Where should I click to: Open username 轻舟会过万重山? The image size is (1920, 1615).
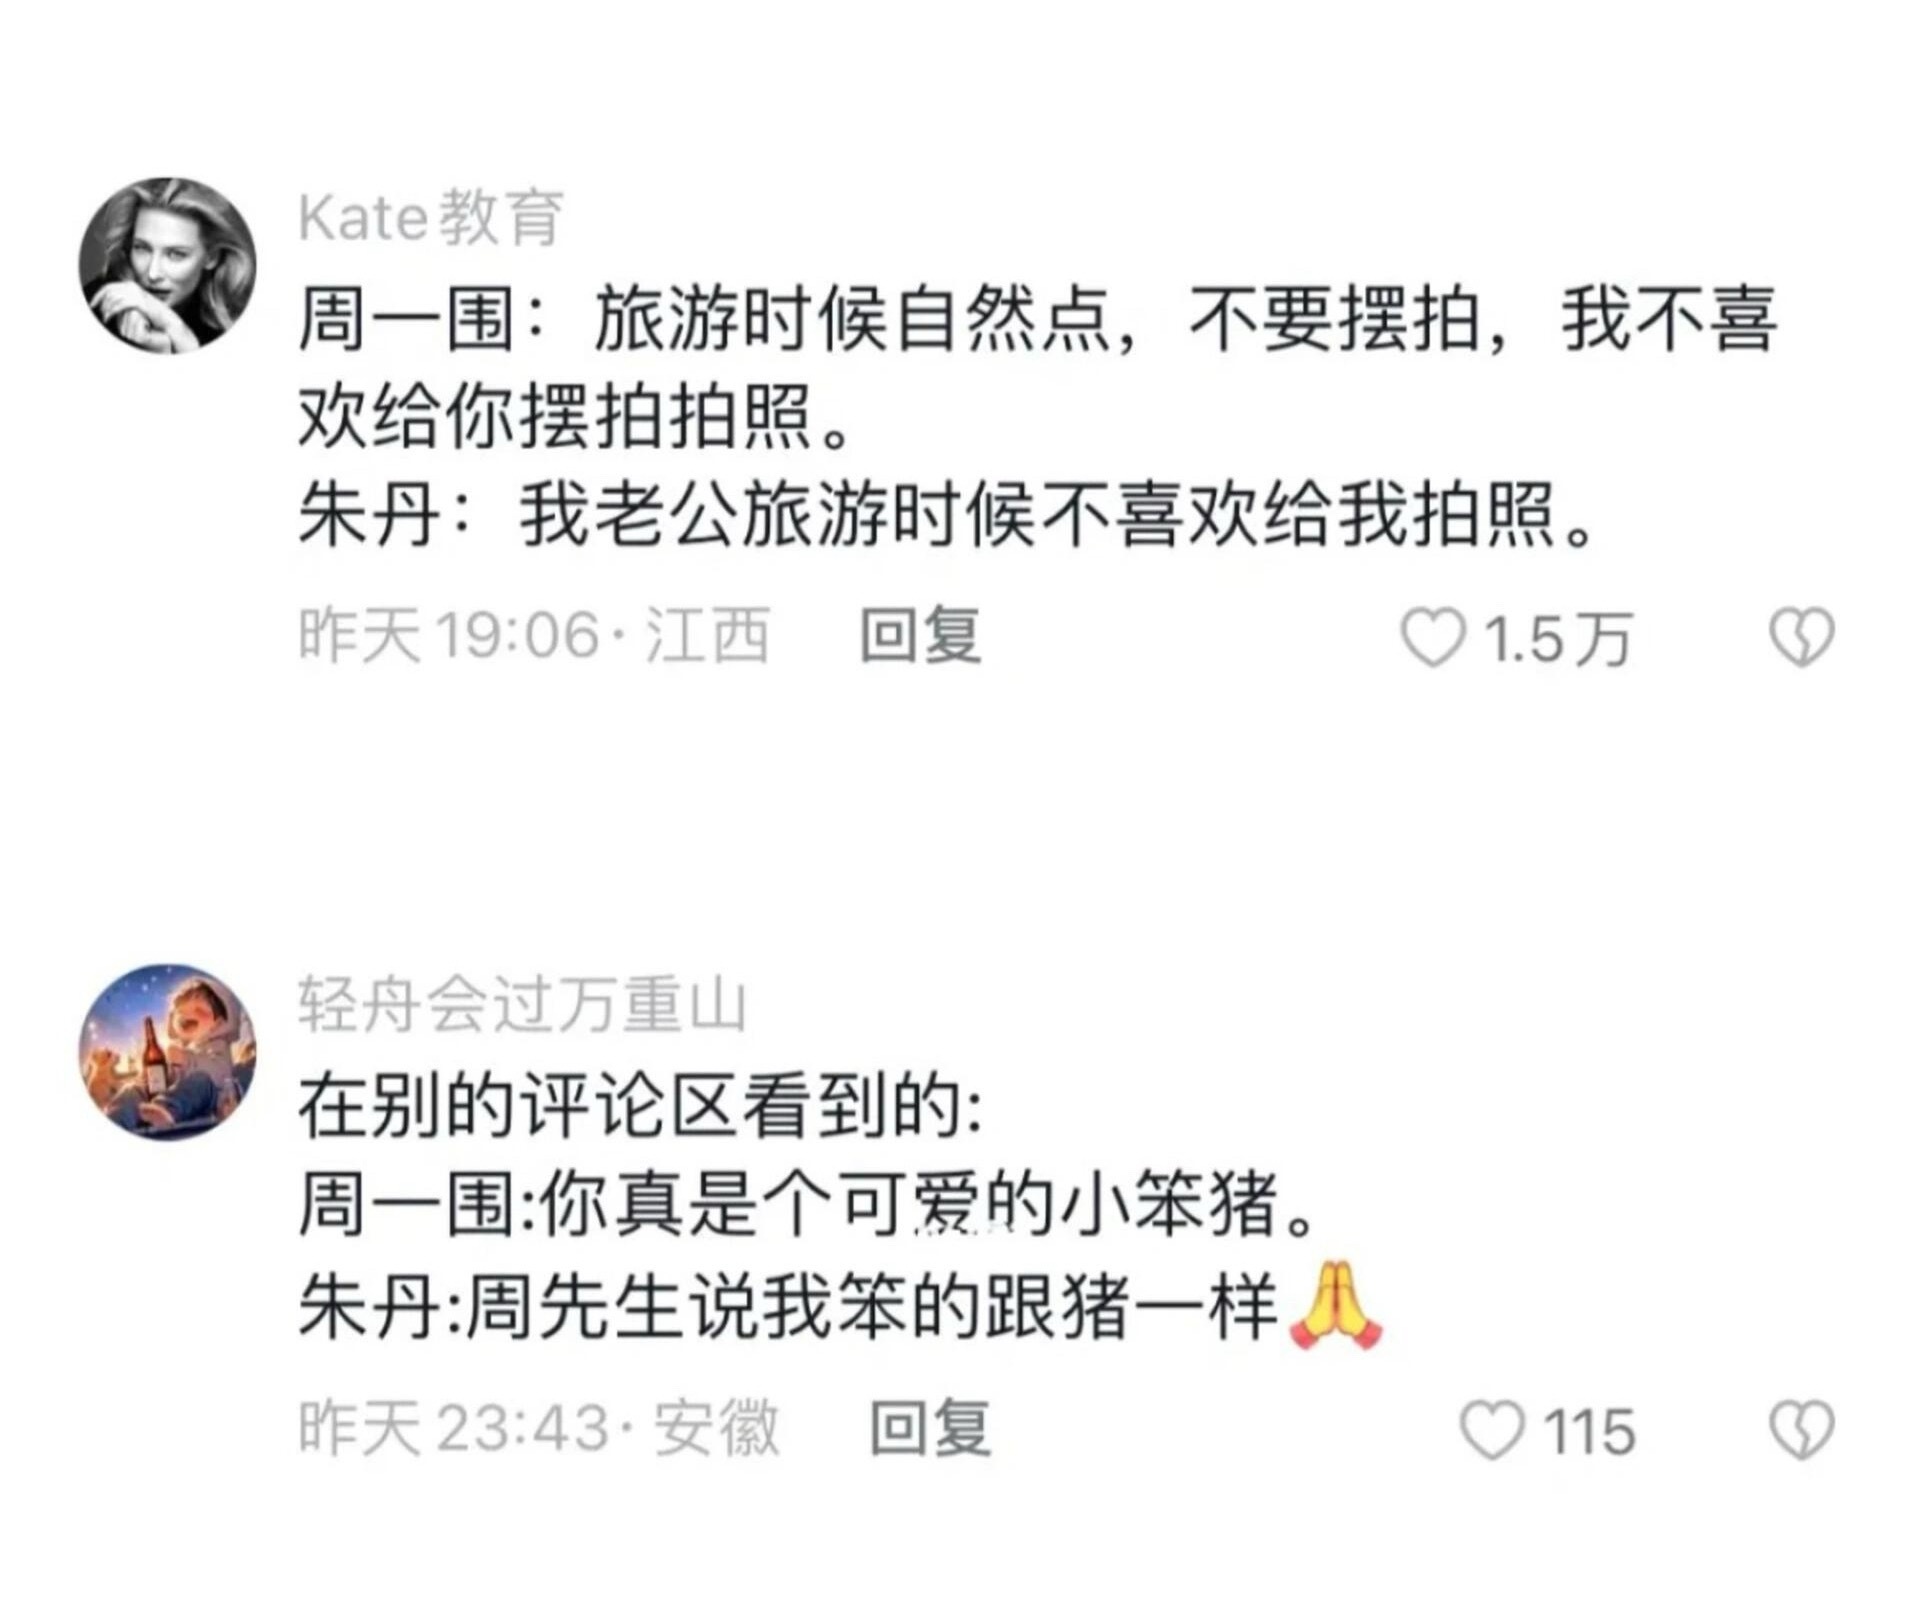tap(523, 1005)
